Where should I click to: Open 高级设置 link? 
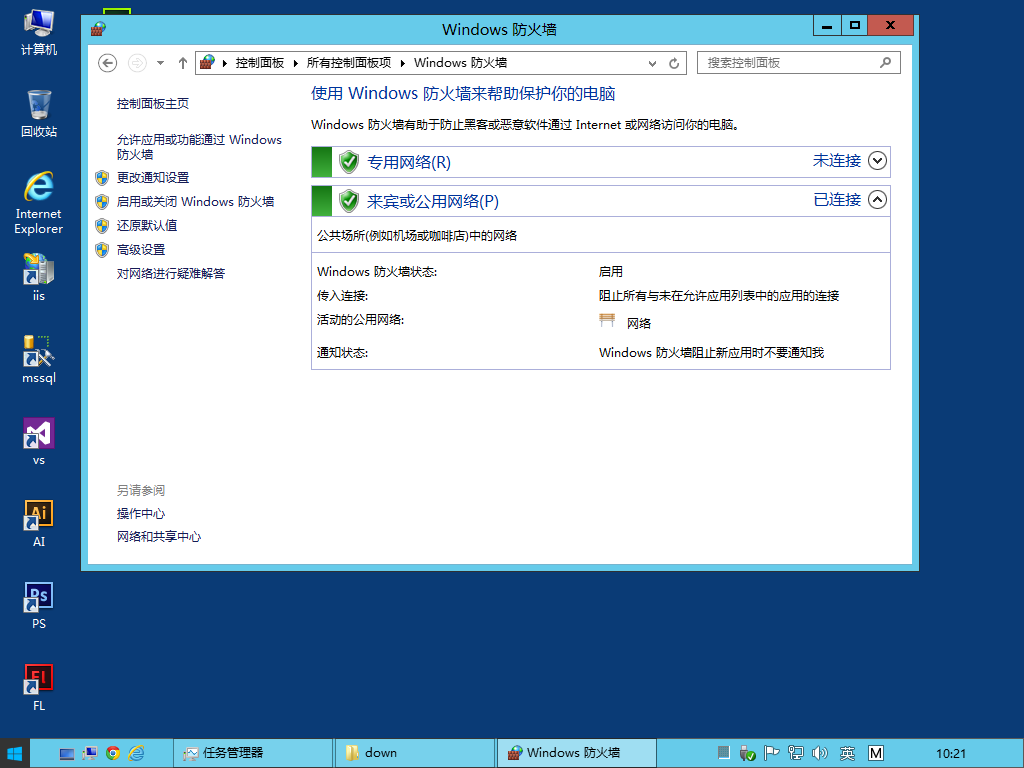pyautogui.click(x=141, y=250)
